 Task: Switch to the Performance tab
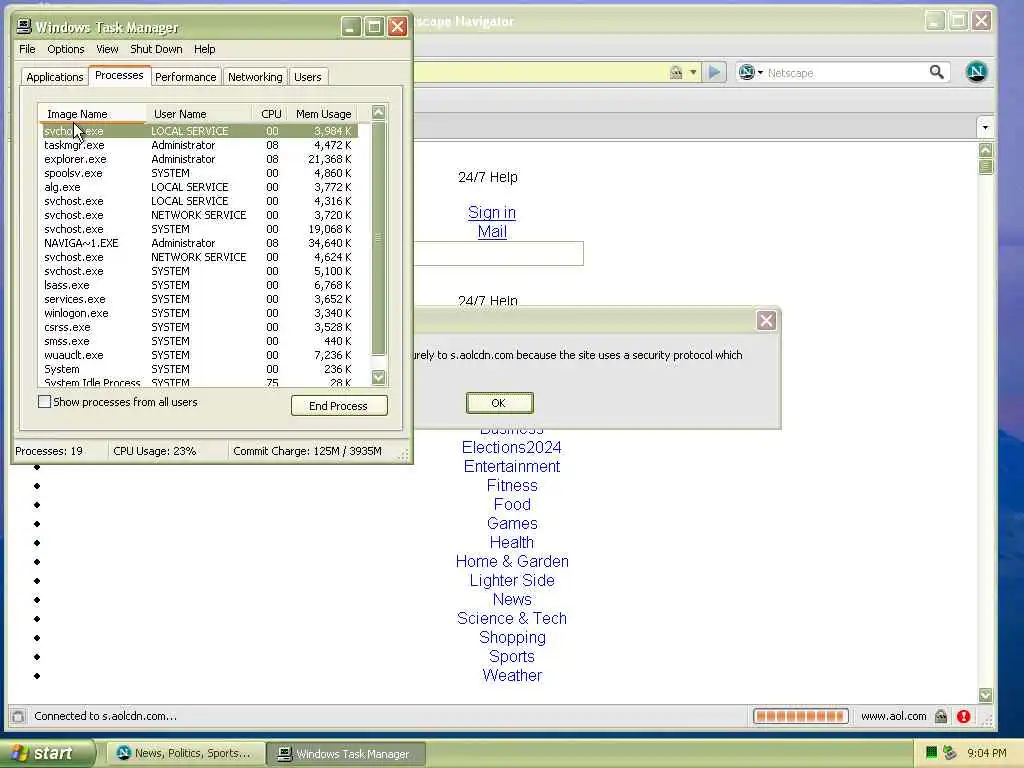[x=185, y=77]
